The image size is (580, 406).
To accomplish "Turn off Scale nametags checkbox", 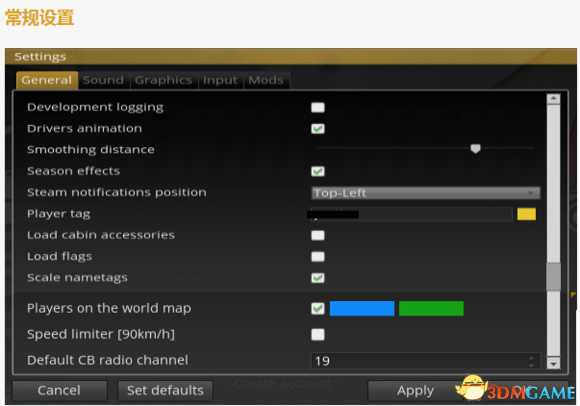I will click(x=318, y=278).
